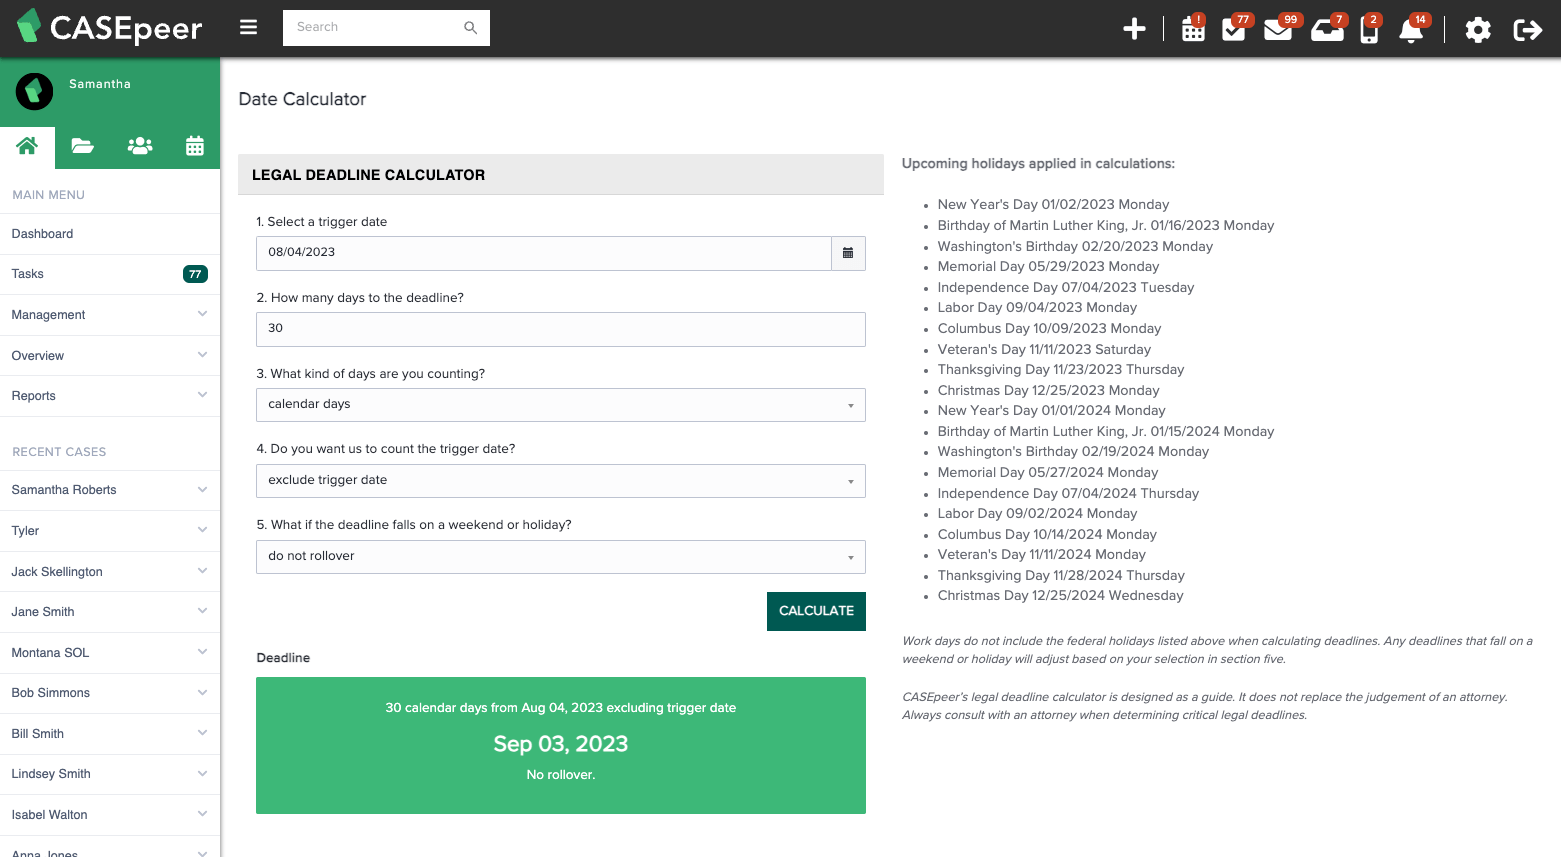This screenshot has height=857, width=1561.
Task: Click the trigger date input field
Action: [x=543, y=253]
